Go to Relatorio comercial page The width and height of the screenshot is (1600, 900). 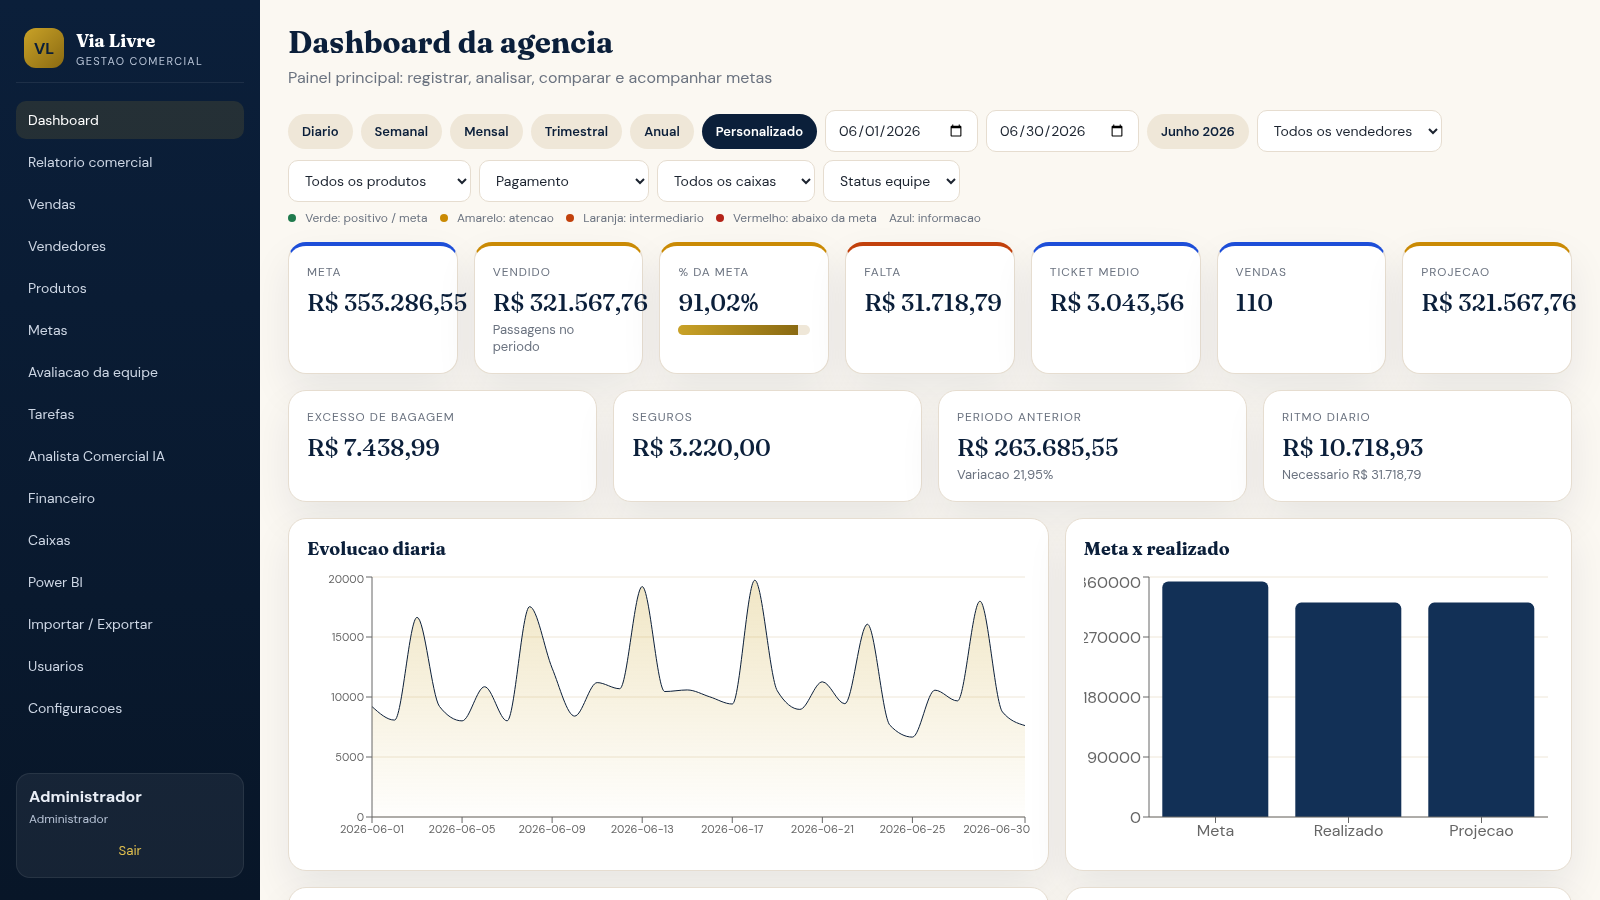tap(130, 162)
